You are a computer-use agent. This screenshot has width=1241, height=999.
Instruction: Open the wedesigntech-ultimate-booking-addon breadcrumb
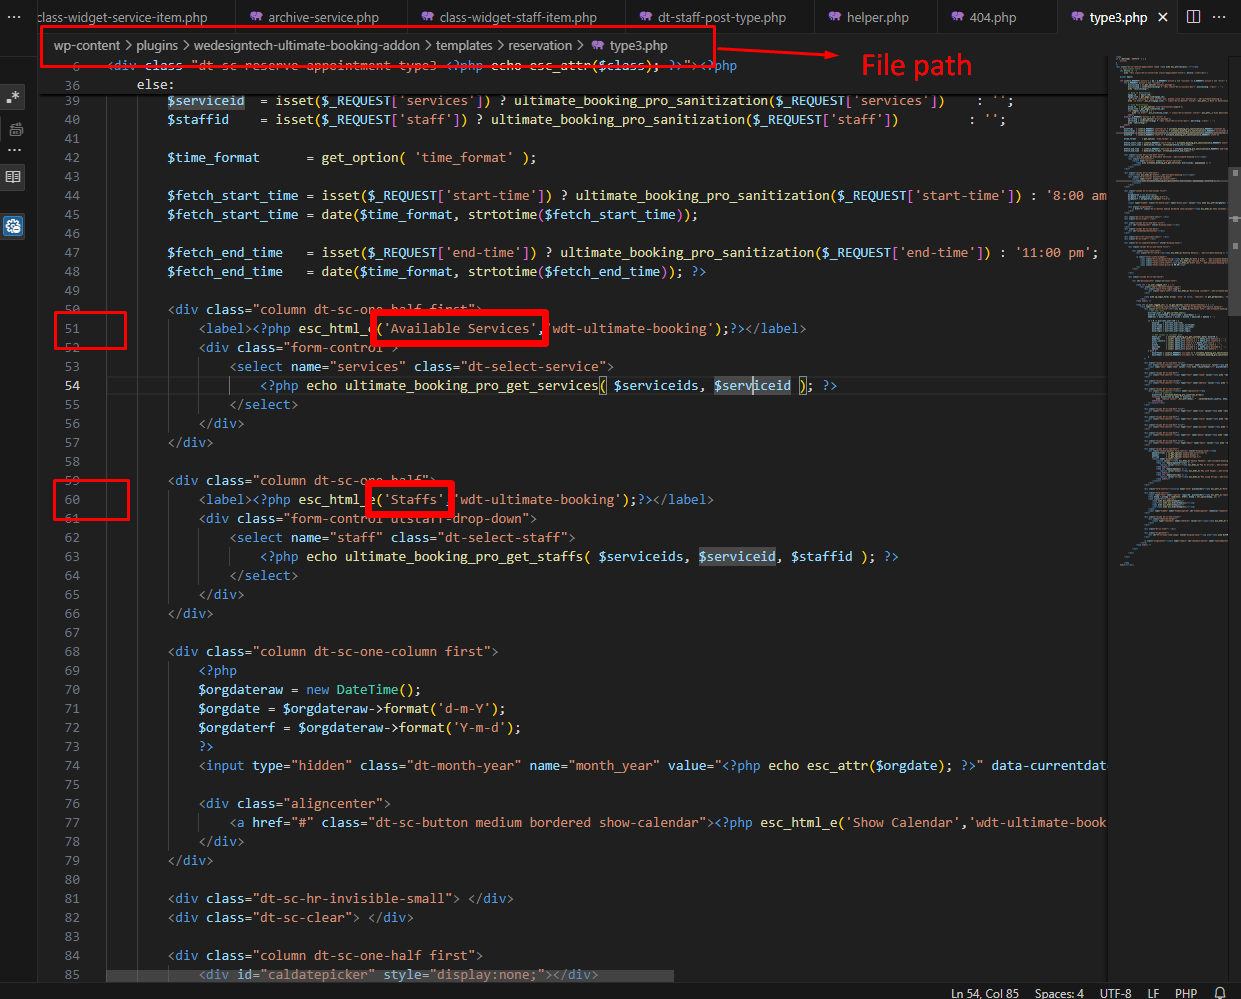click(307, 45)
